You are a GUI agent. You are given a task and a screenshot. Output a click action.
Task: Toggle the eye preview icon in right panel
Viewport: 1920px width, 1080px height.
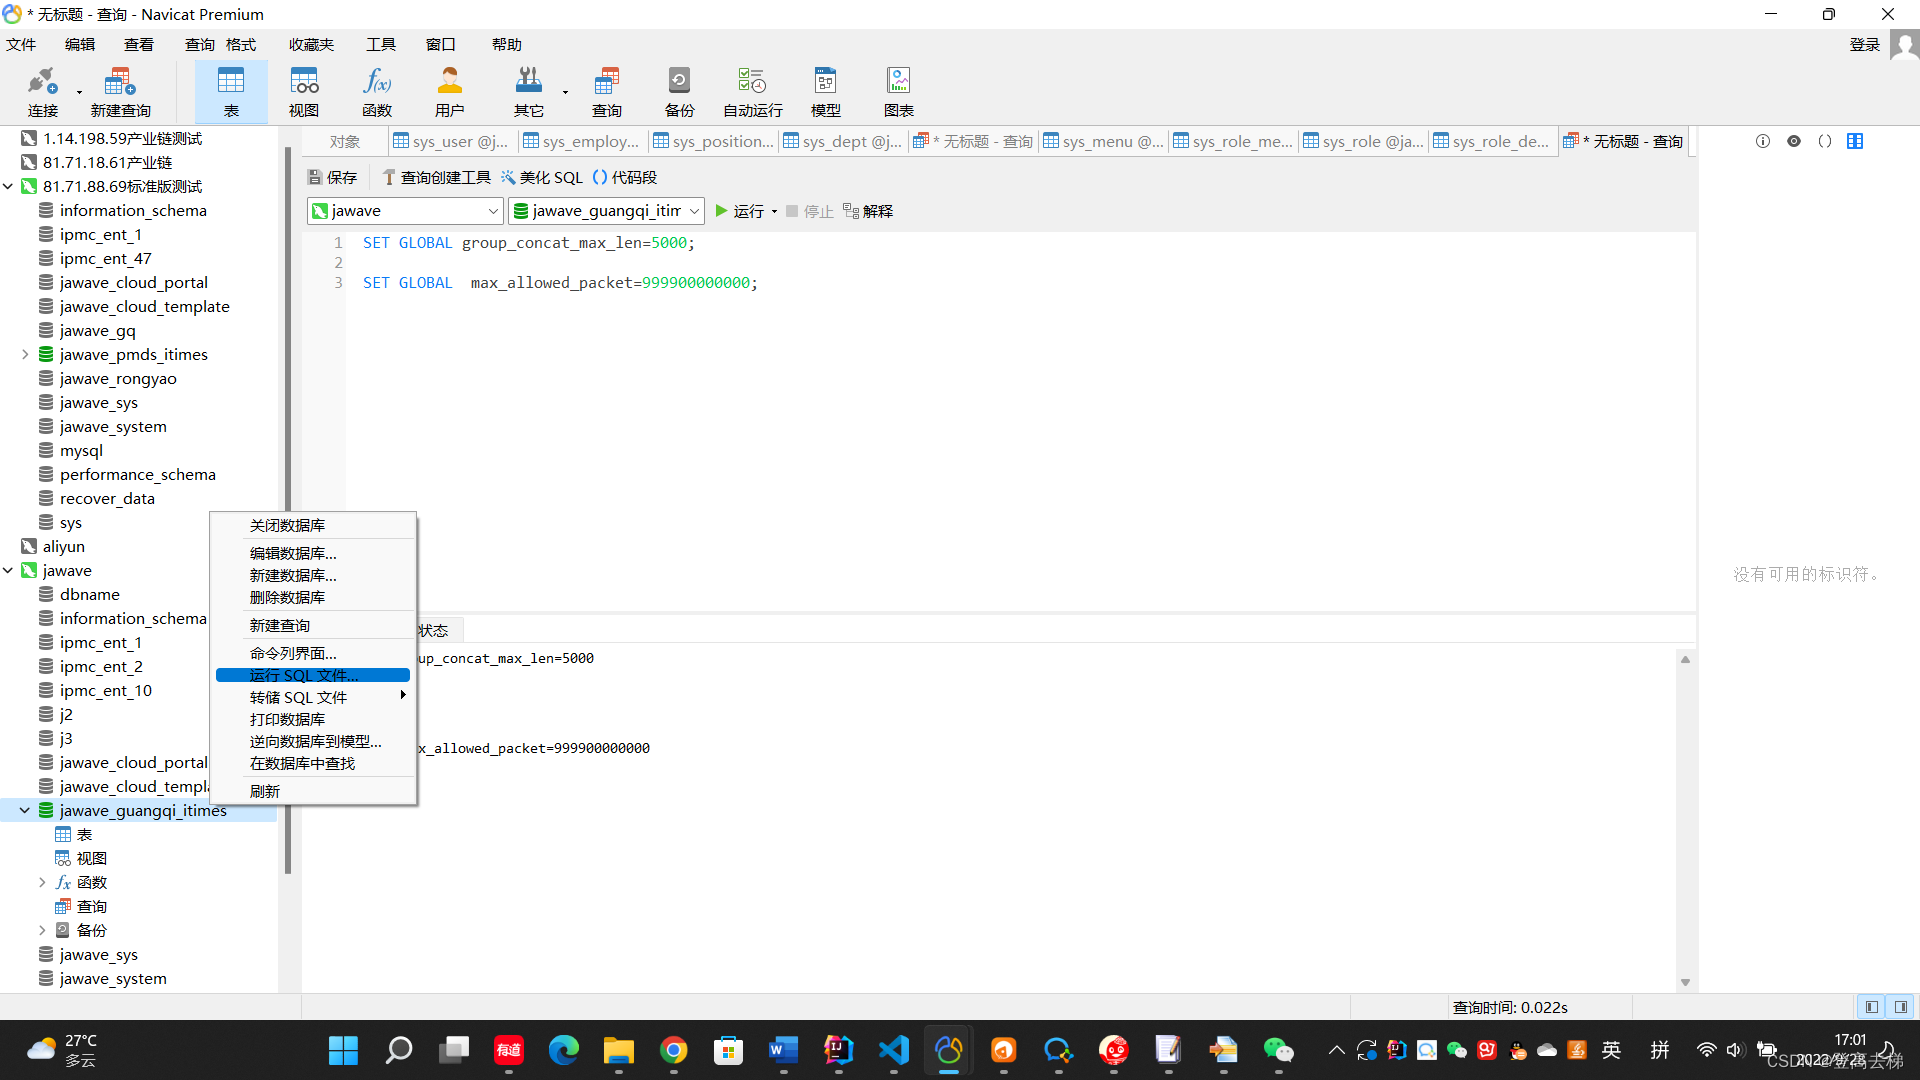coord(1794,141)
